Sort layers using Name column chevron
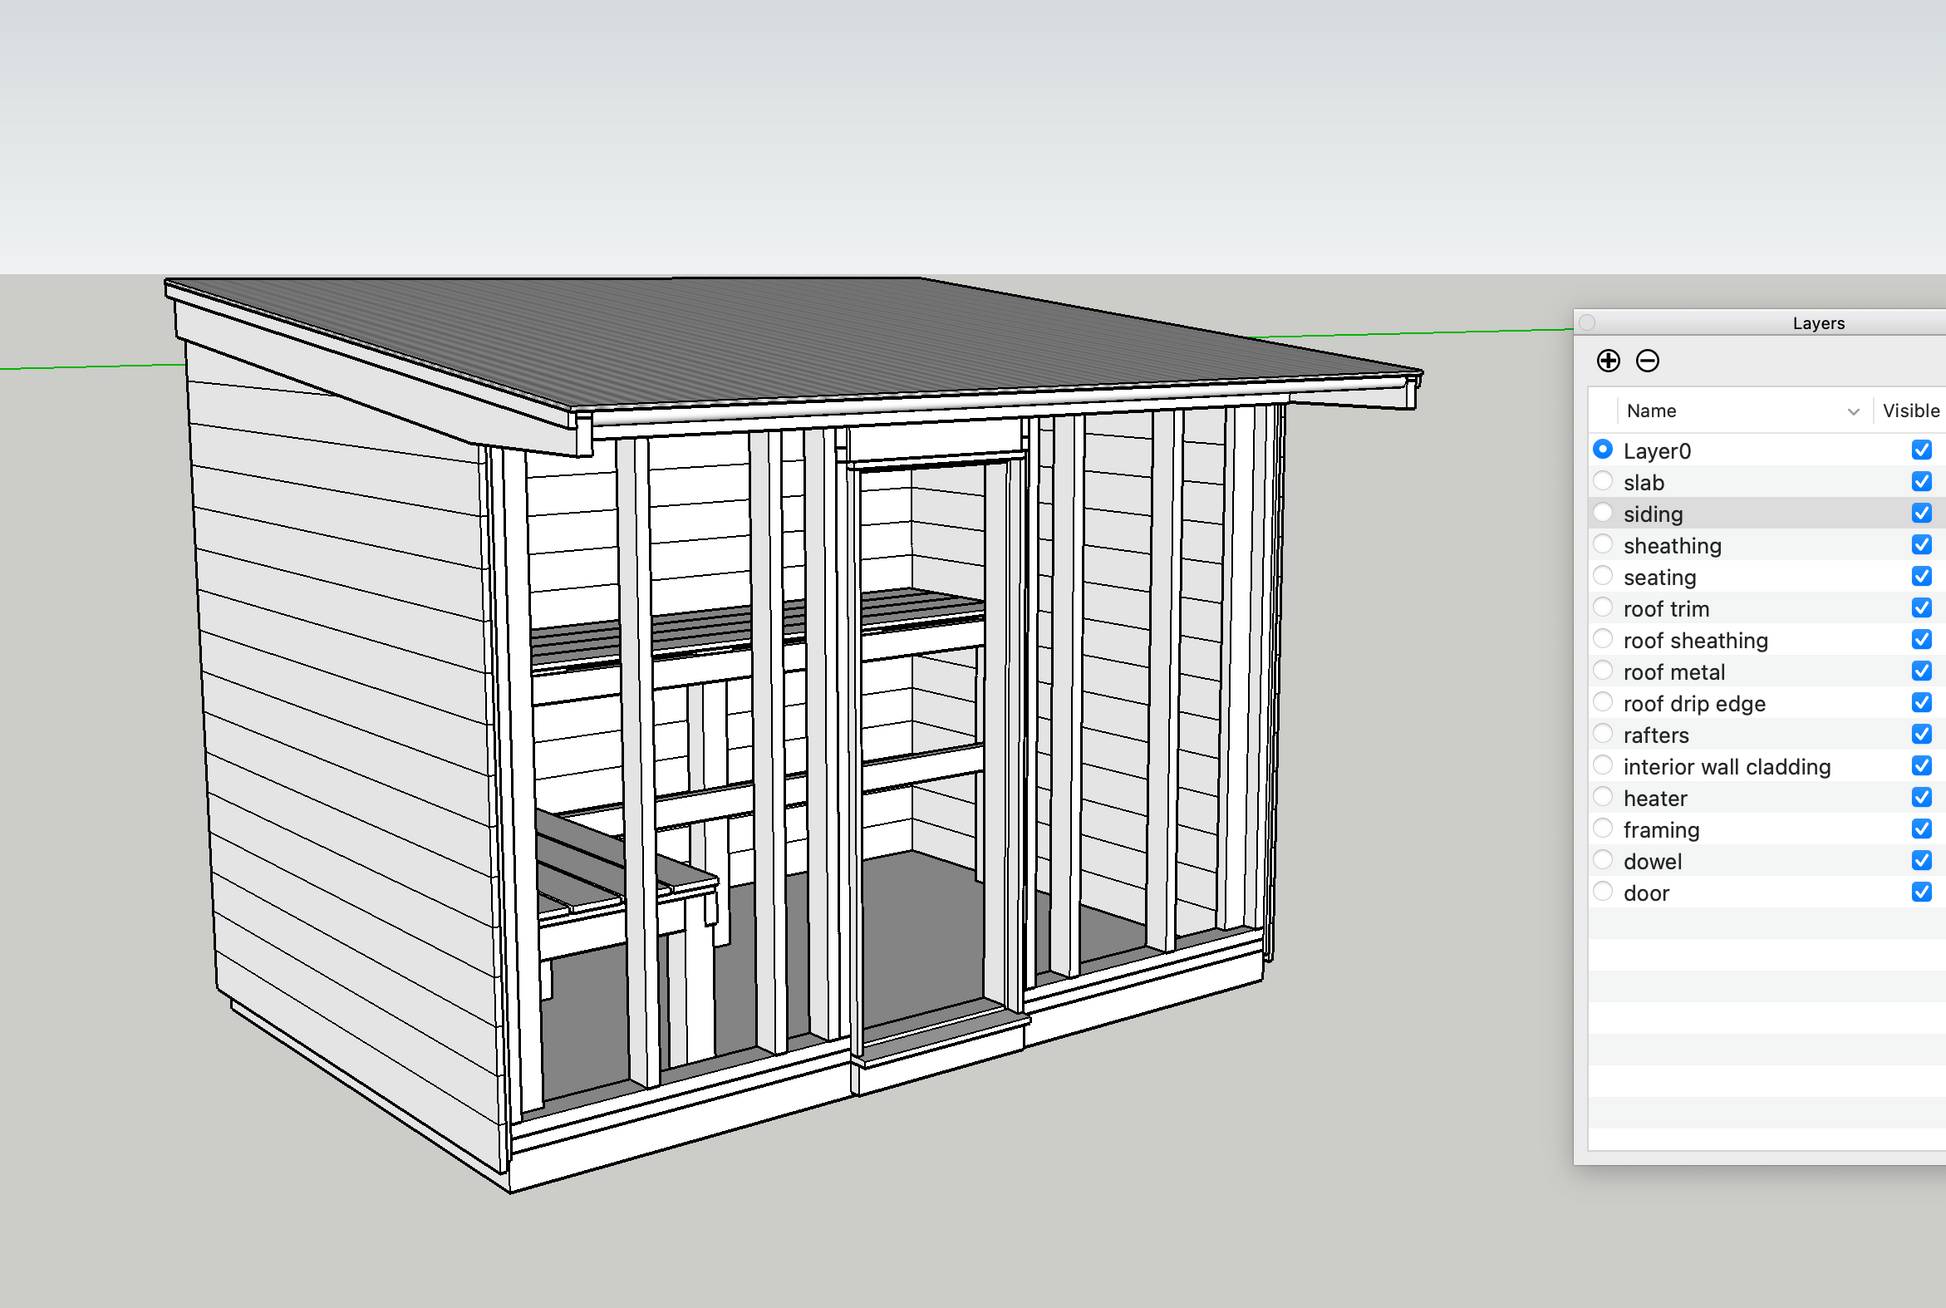The width and height of the screenshot is (1946, 1308). click(1853, 412)
